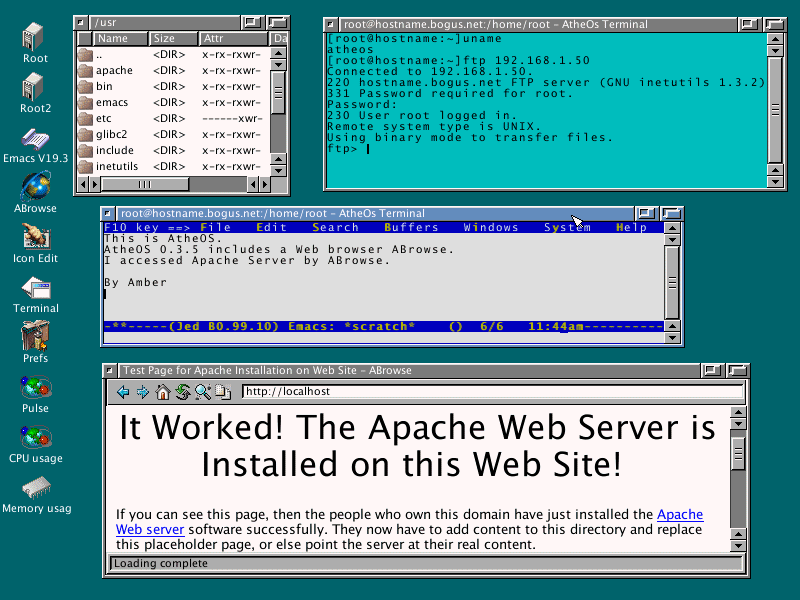Image resolution: width=800 pixels, height=600 pixels.
Task: Click Jed terminal vertical scrollbar thumb
Action: [672, 282]
